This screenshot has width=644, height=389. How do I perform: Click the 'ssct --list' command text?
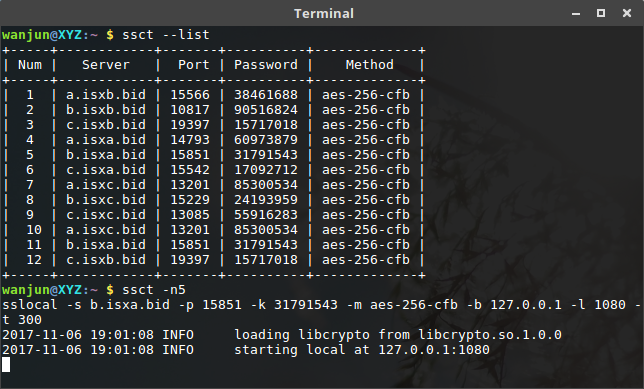166,35
